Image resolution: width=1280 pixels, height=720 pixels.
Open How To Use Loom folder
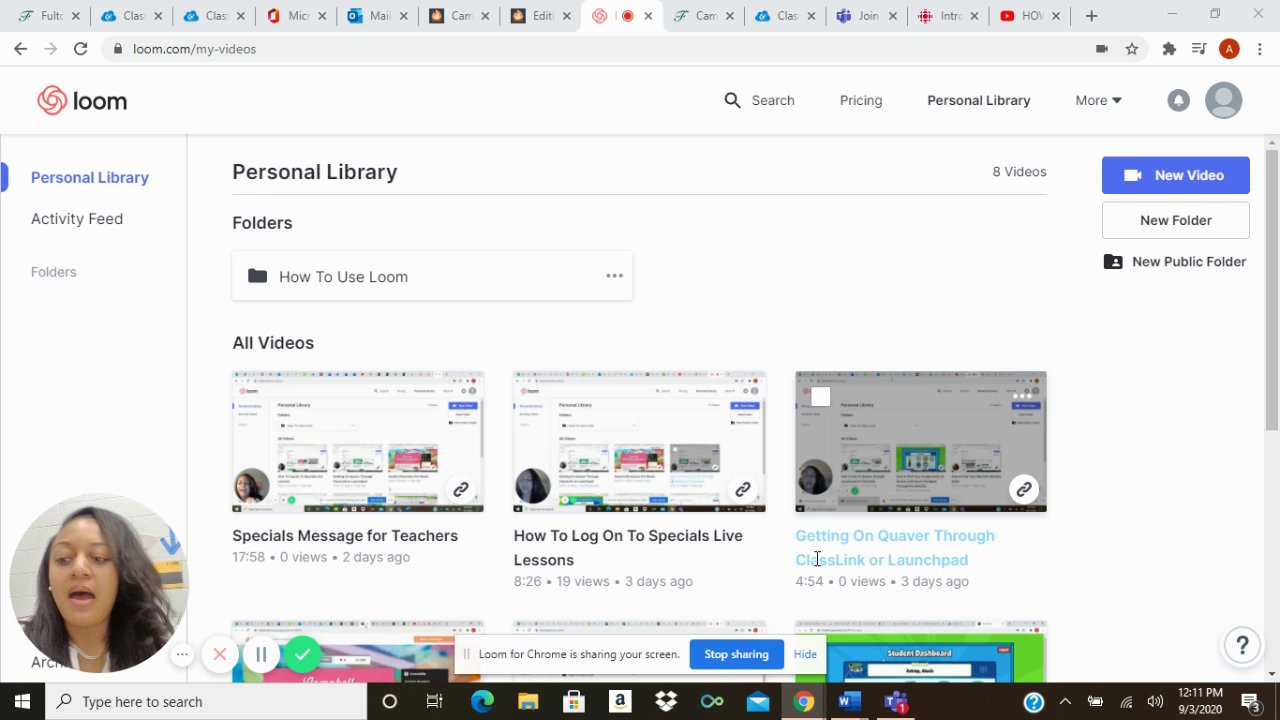(x=432, y=276)
